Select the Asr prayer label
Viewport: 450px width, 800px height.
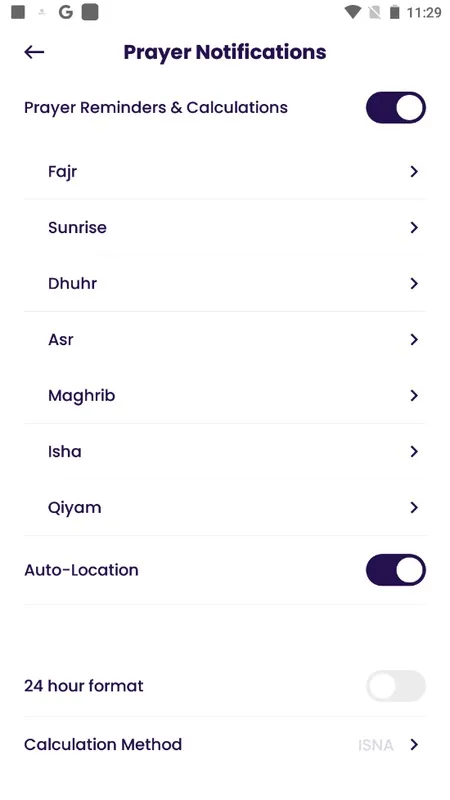61,340
